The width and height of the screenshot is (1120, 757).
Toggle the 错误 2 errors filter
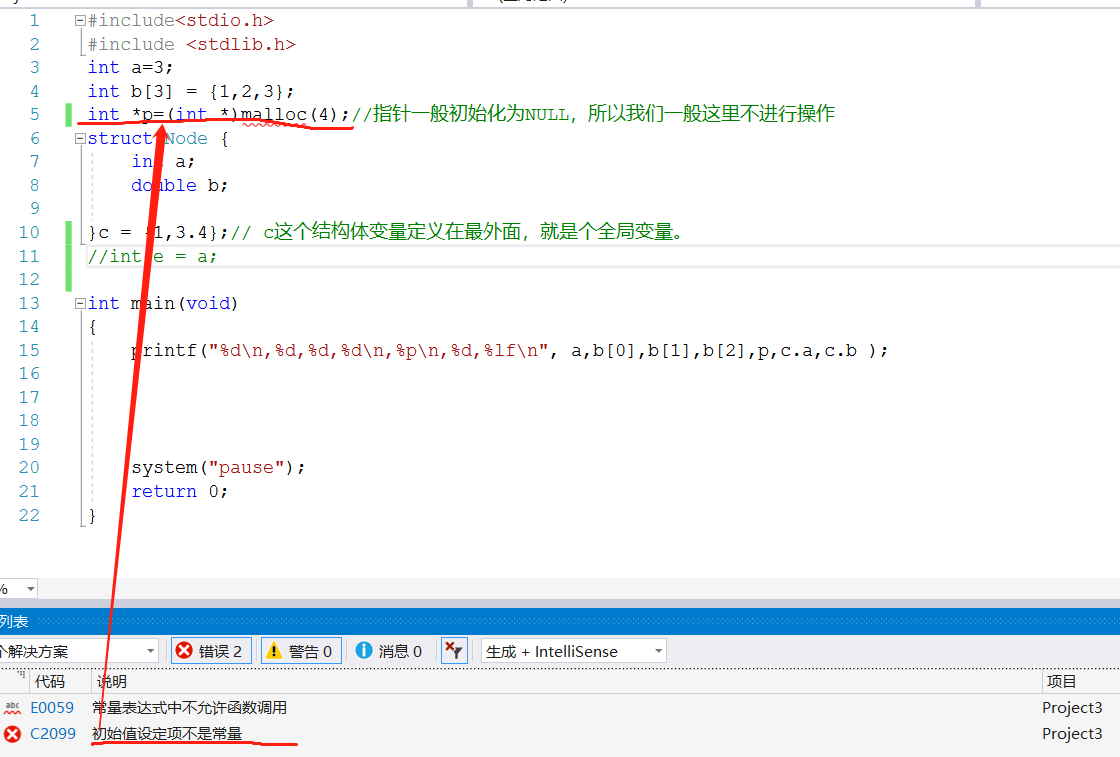pos(211,651)
